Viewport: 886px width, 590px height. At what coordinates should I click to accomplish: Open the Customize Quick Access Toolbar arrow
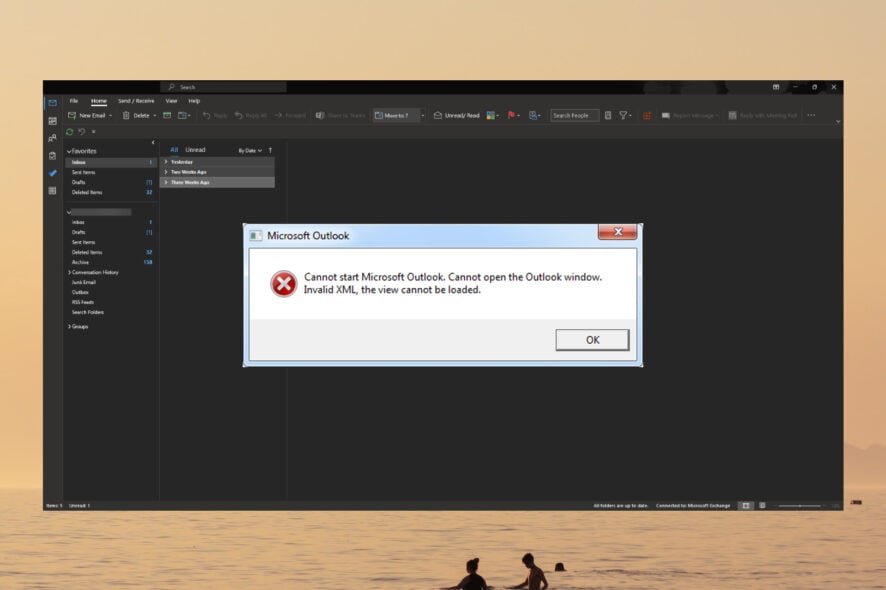[93, 132]
